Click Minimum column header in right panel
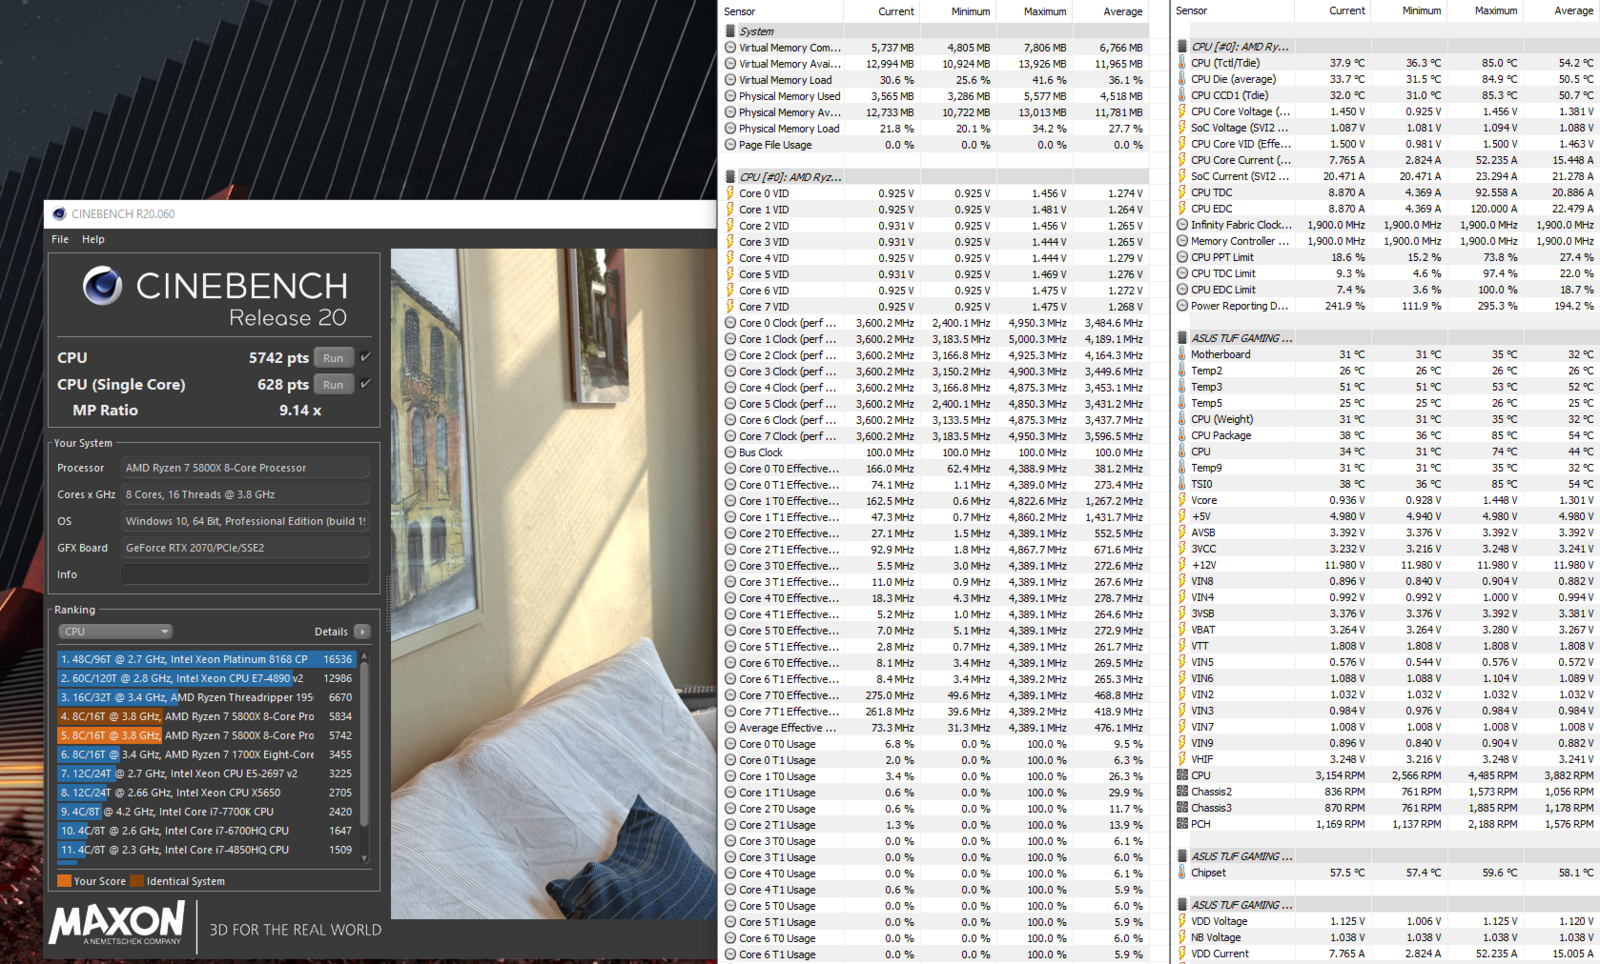Screen dimensions: 1600x964 coord(1421,10)
